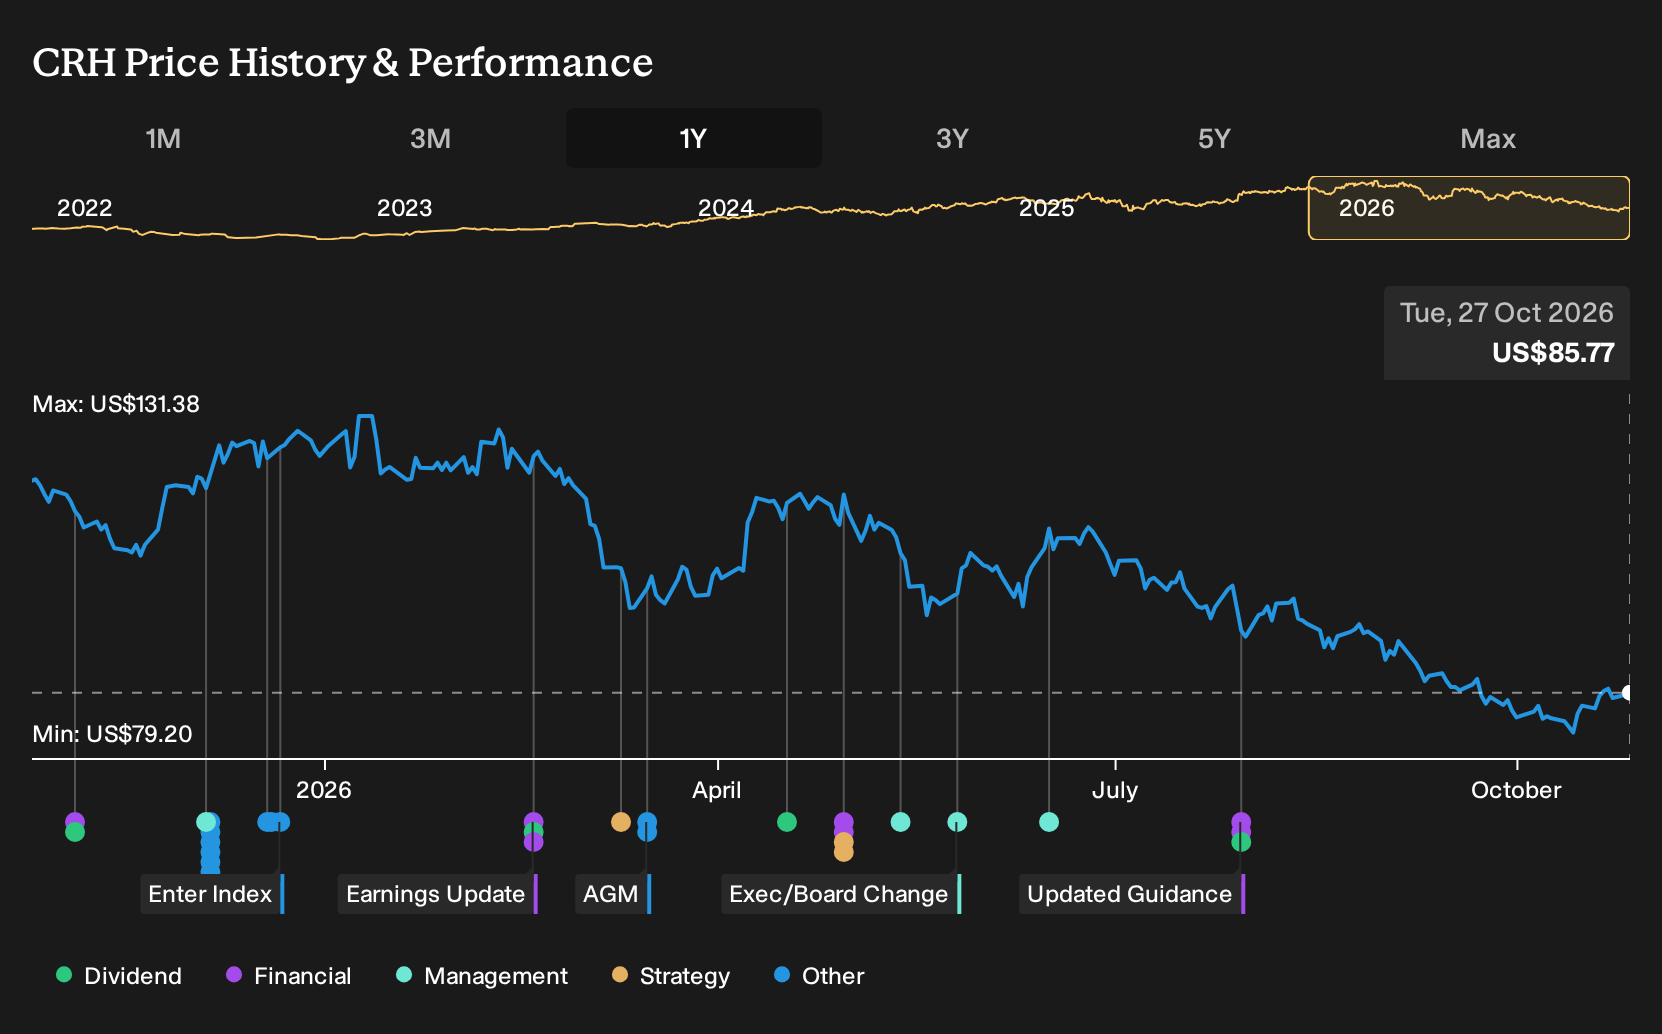The width and height of the screenshot is (1662, 1034).
Task: Jump to 2024 on the overview timeline
Action: (725, 208)
